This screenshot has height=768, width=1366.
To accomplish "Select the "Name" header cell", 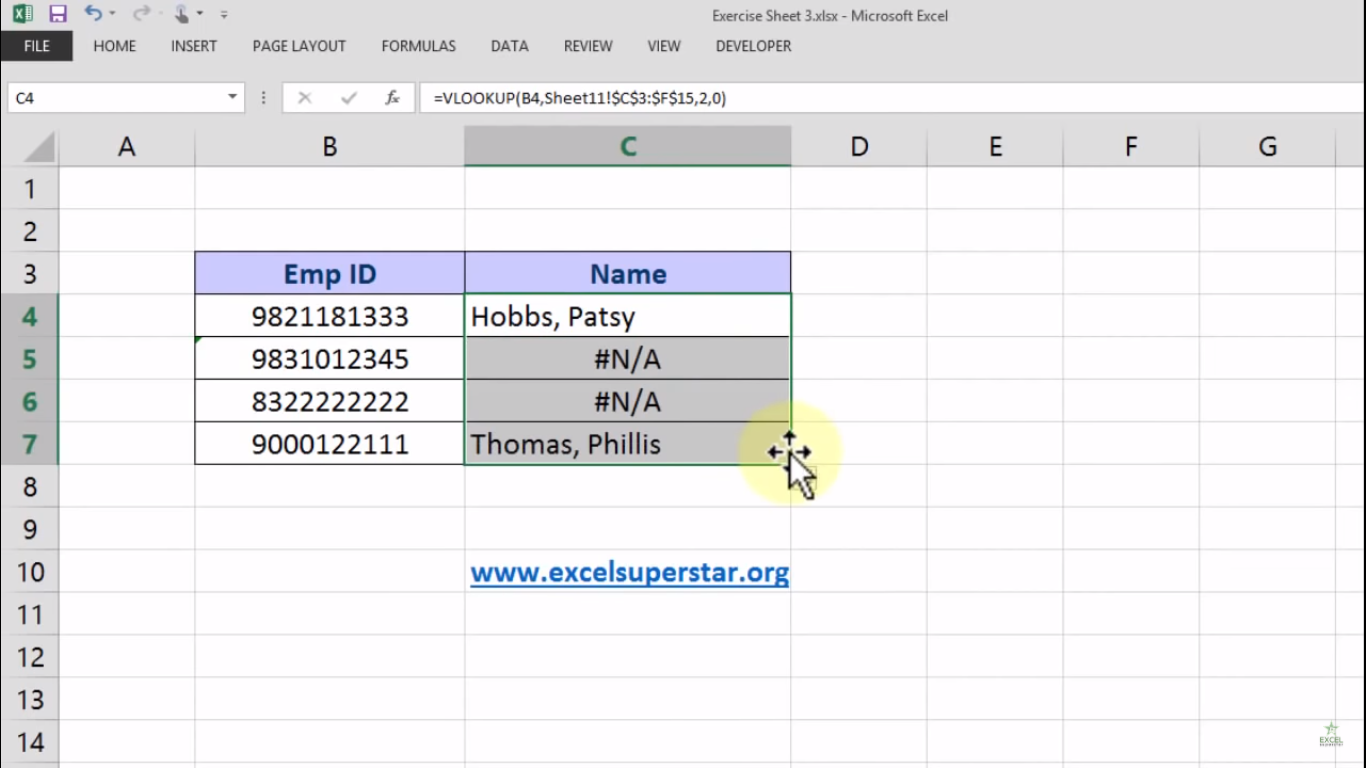I will (628, 273).
